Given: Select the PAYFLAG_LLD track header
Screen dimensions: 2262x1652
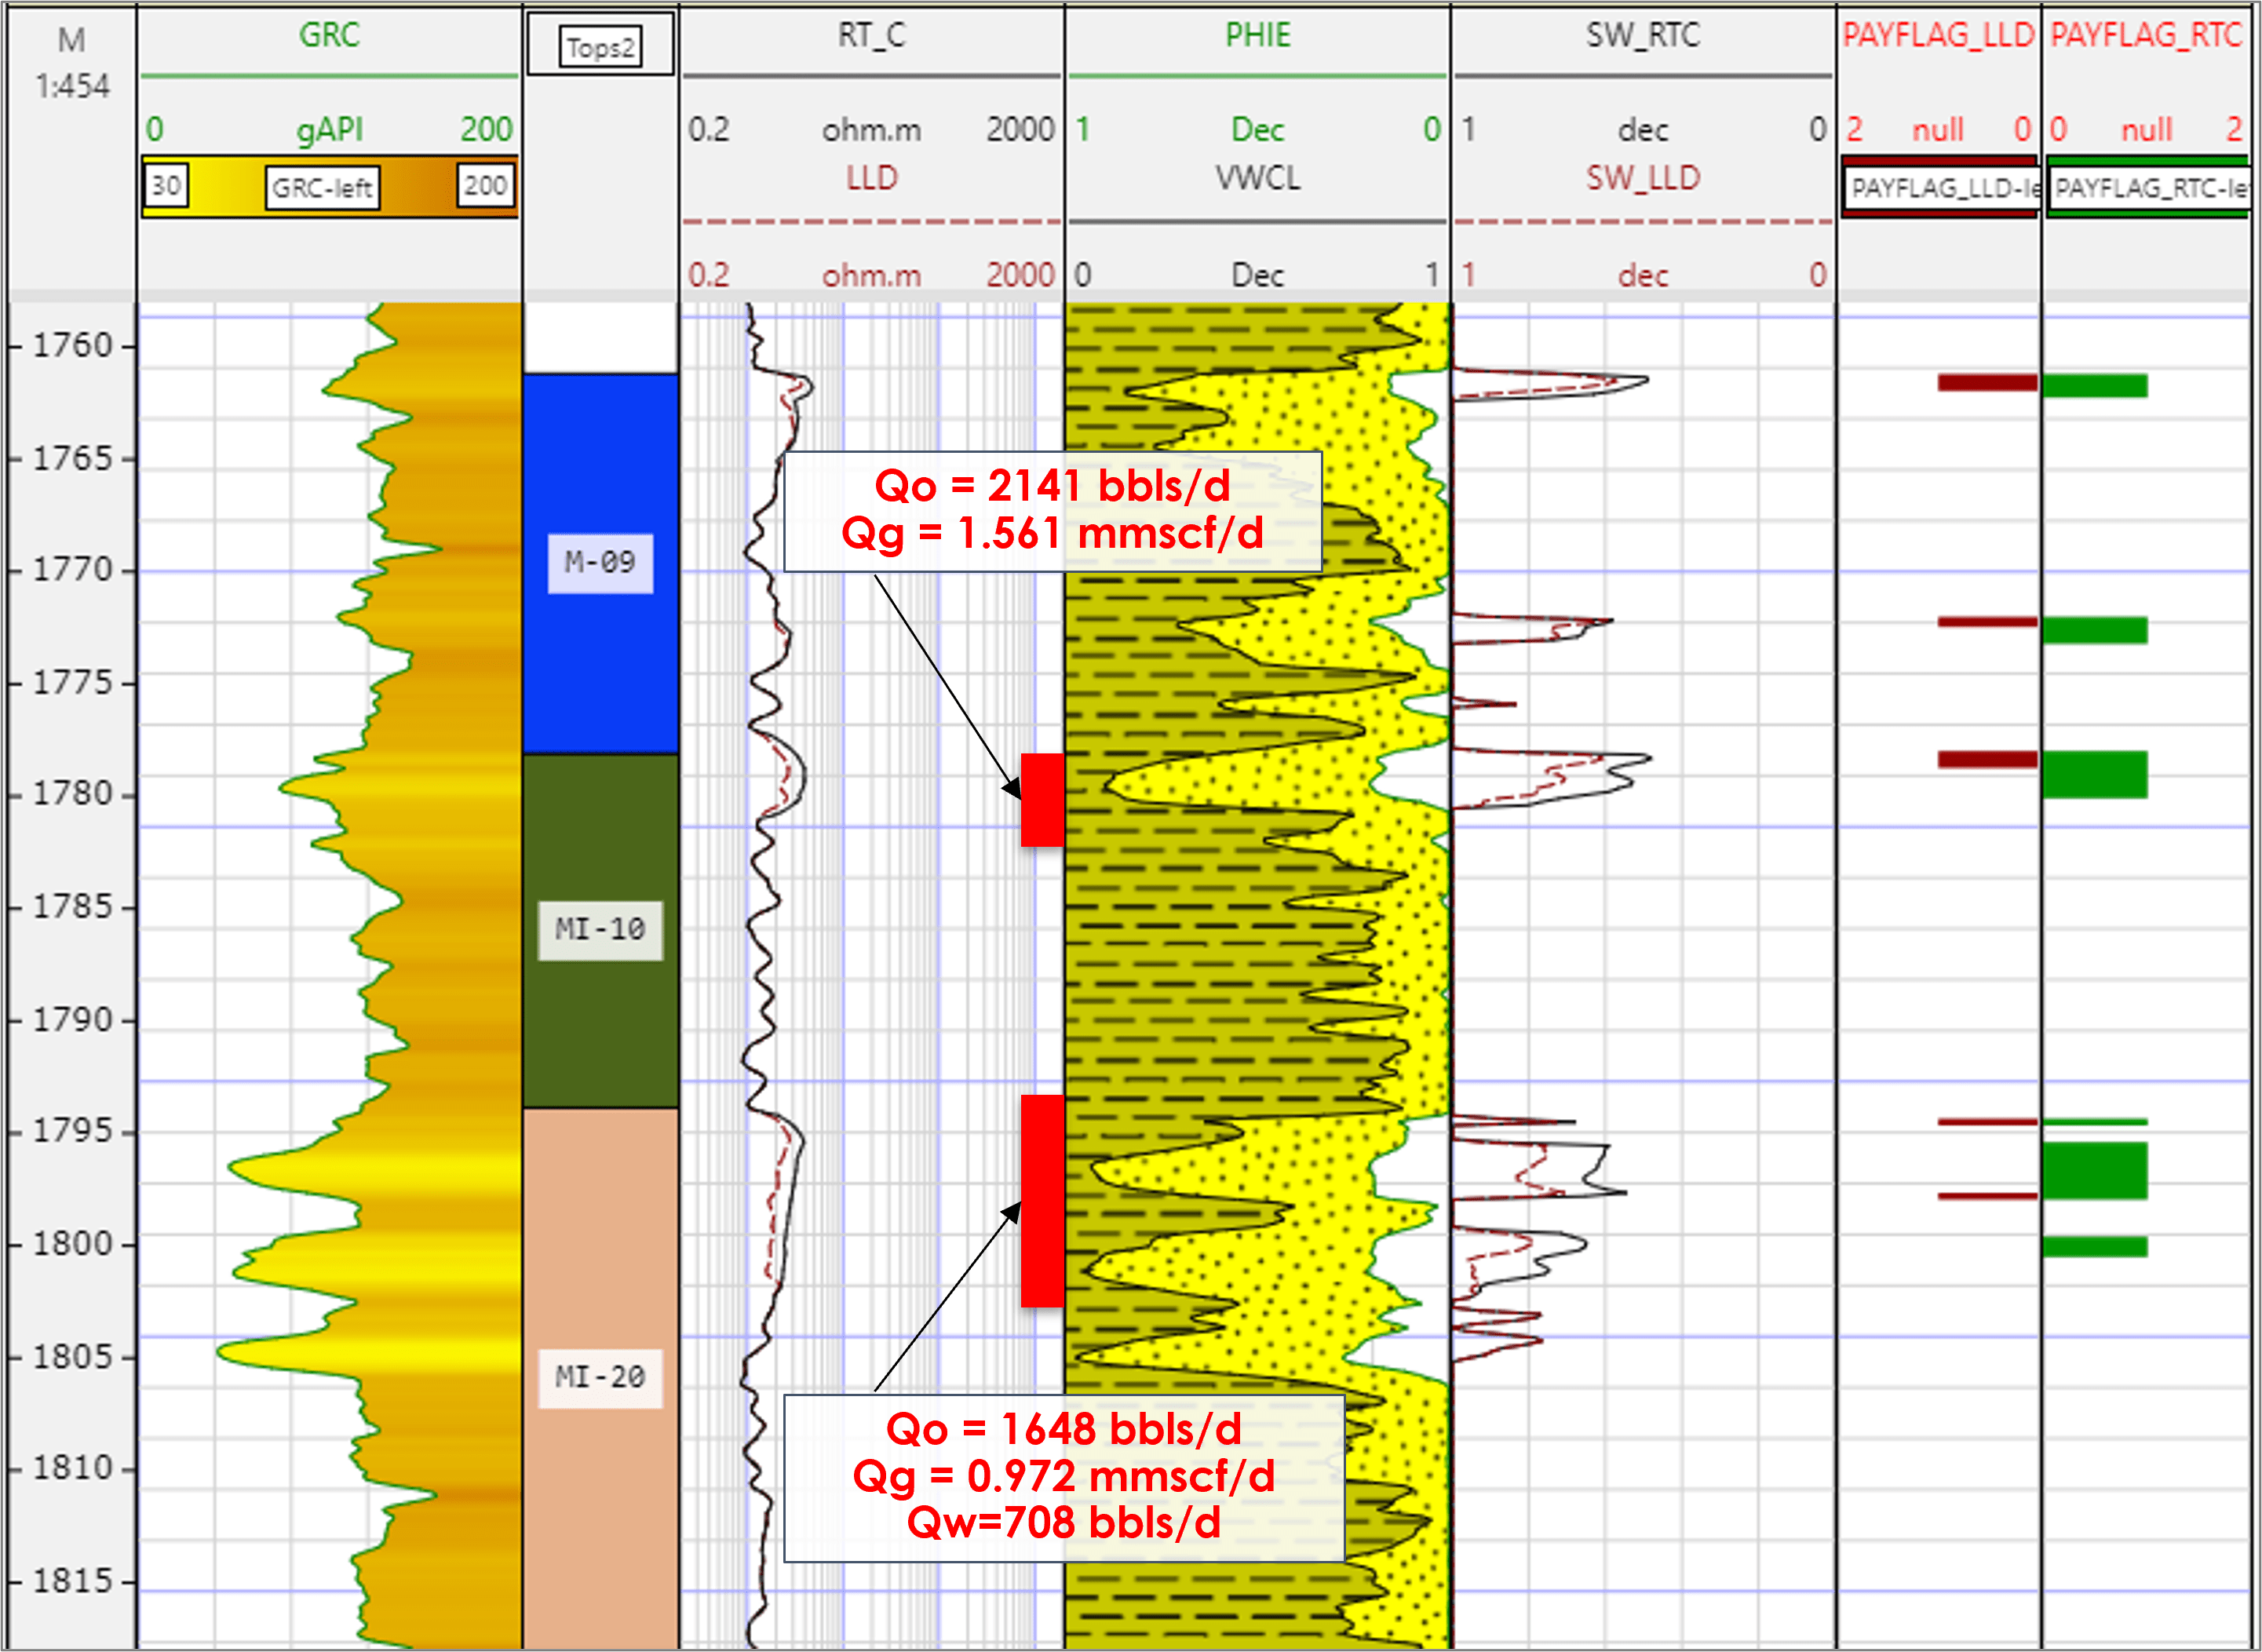Looking at the screenshot, I should click(x=1938, y=36).
